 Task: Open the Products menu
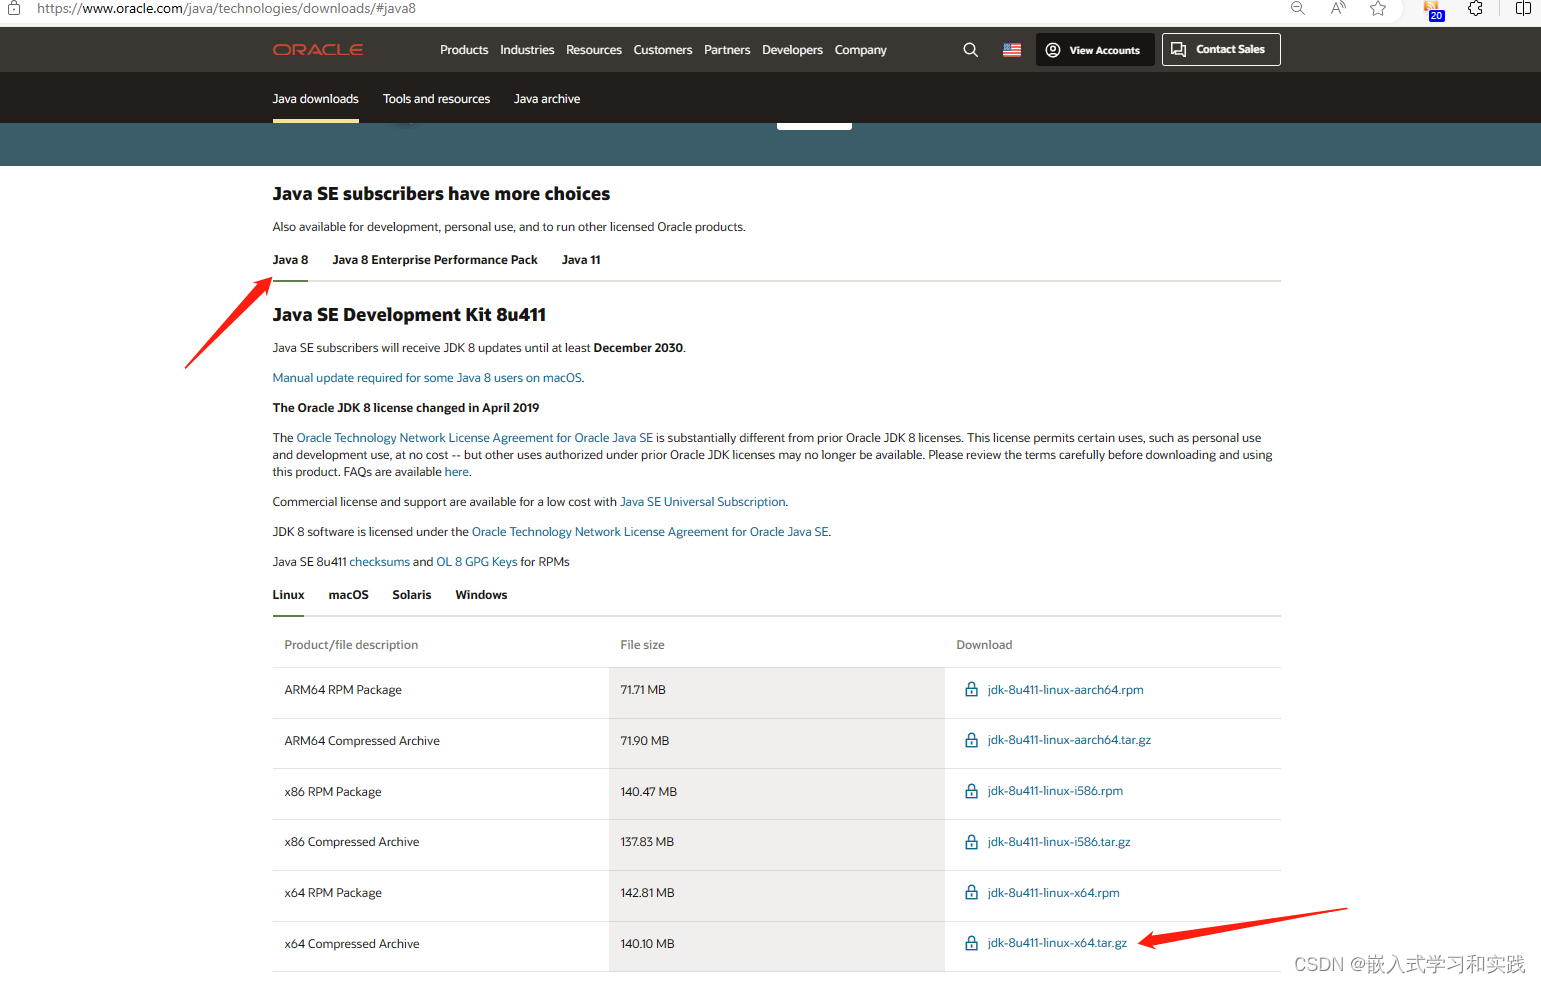[x=463, y=49]
